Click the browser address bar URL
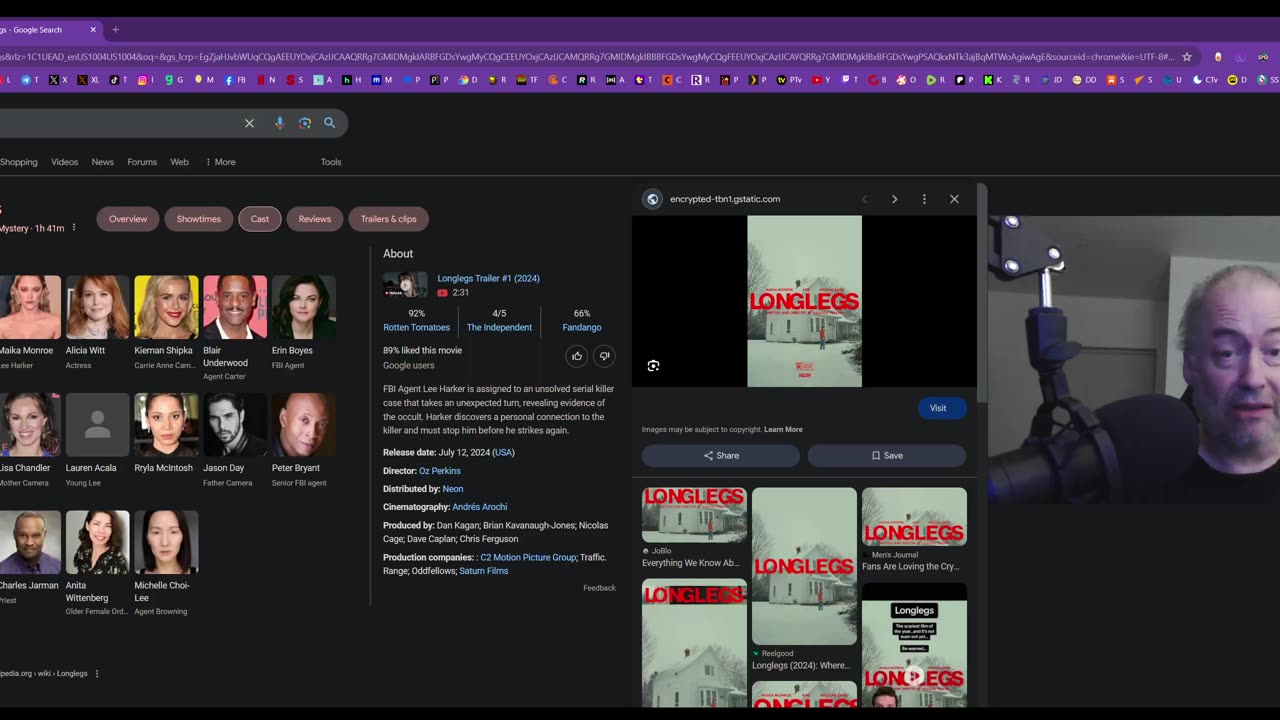 tap(587, 57)
